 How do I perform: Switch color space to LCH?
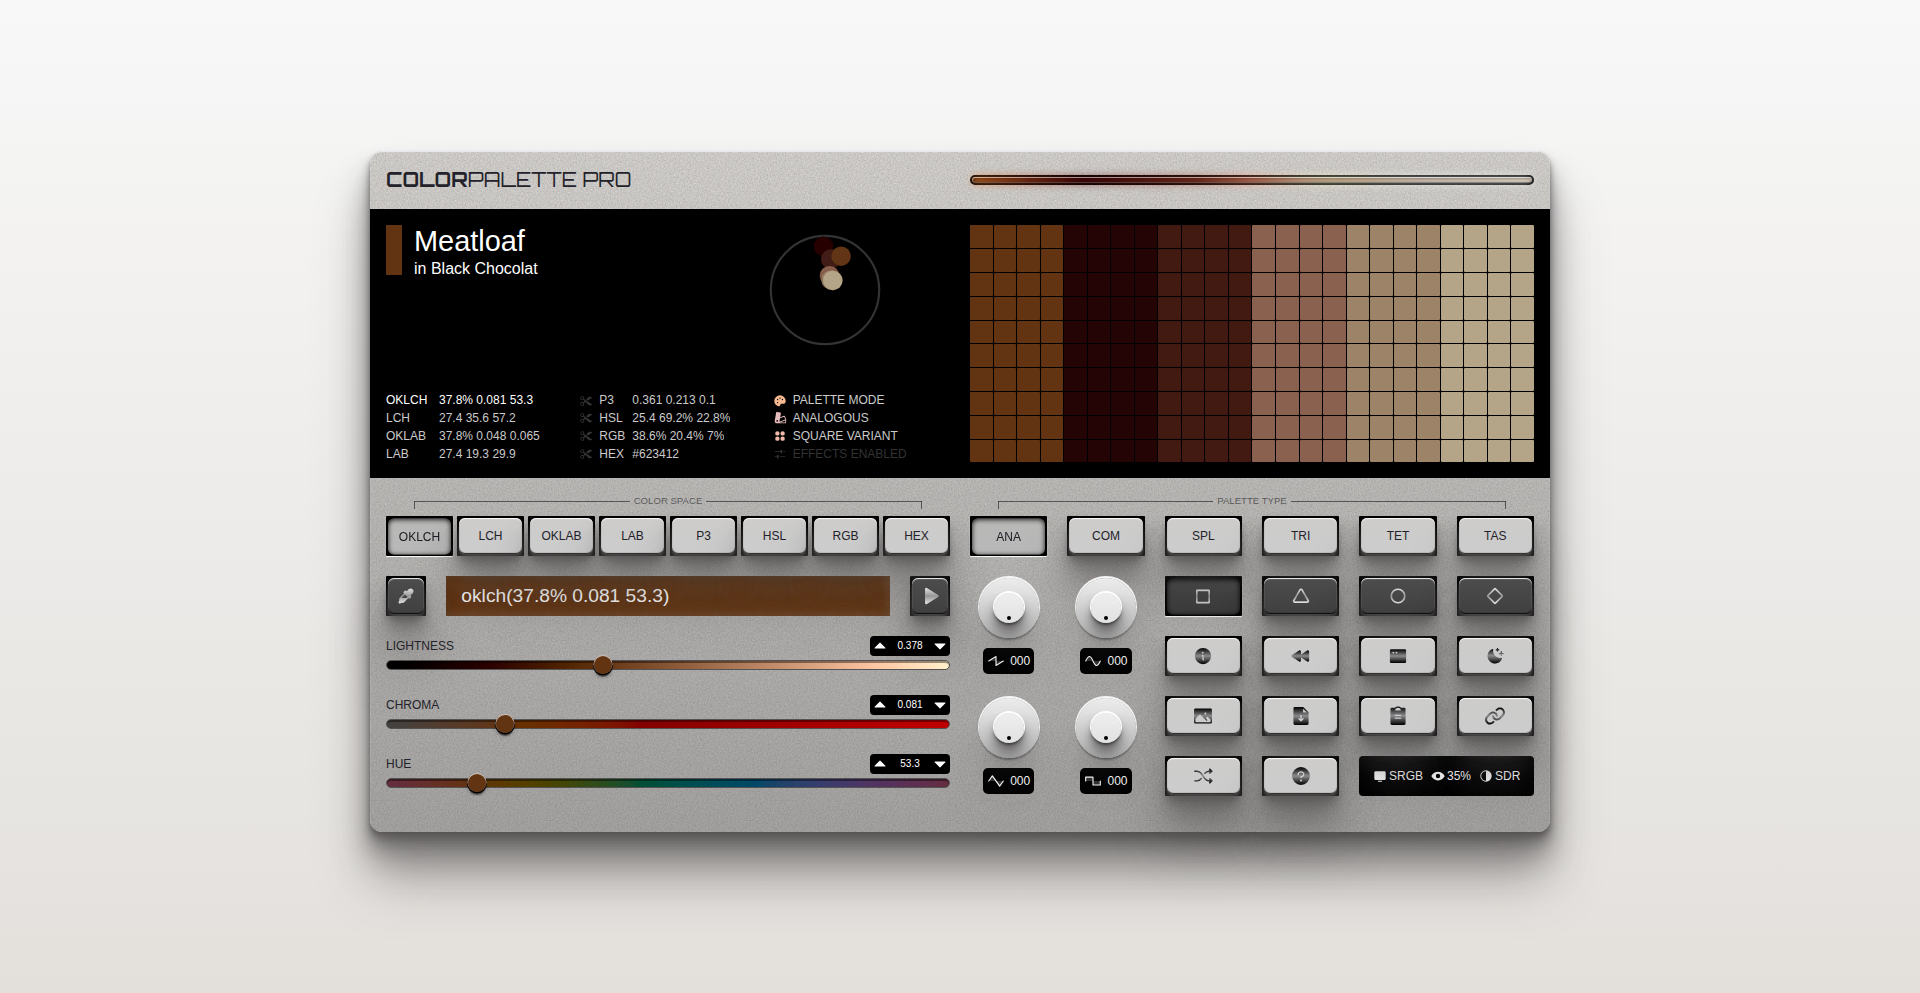pos(490,536)
